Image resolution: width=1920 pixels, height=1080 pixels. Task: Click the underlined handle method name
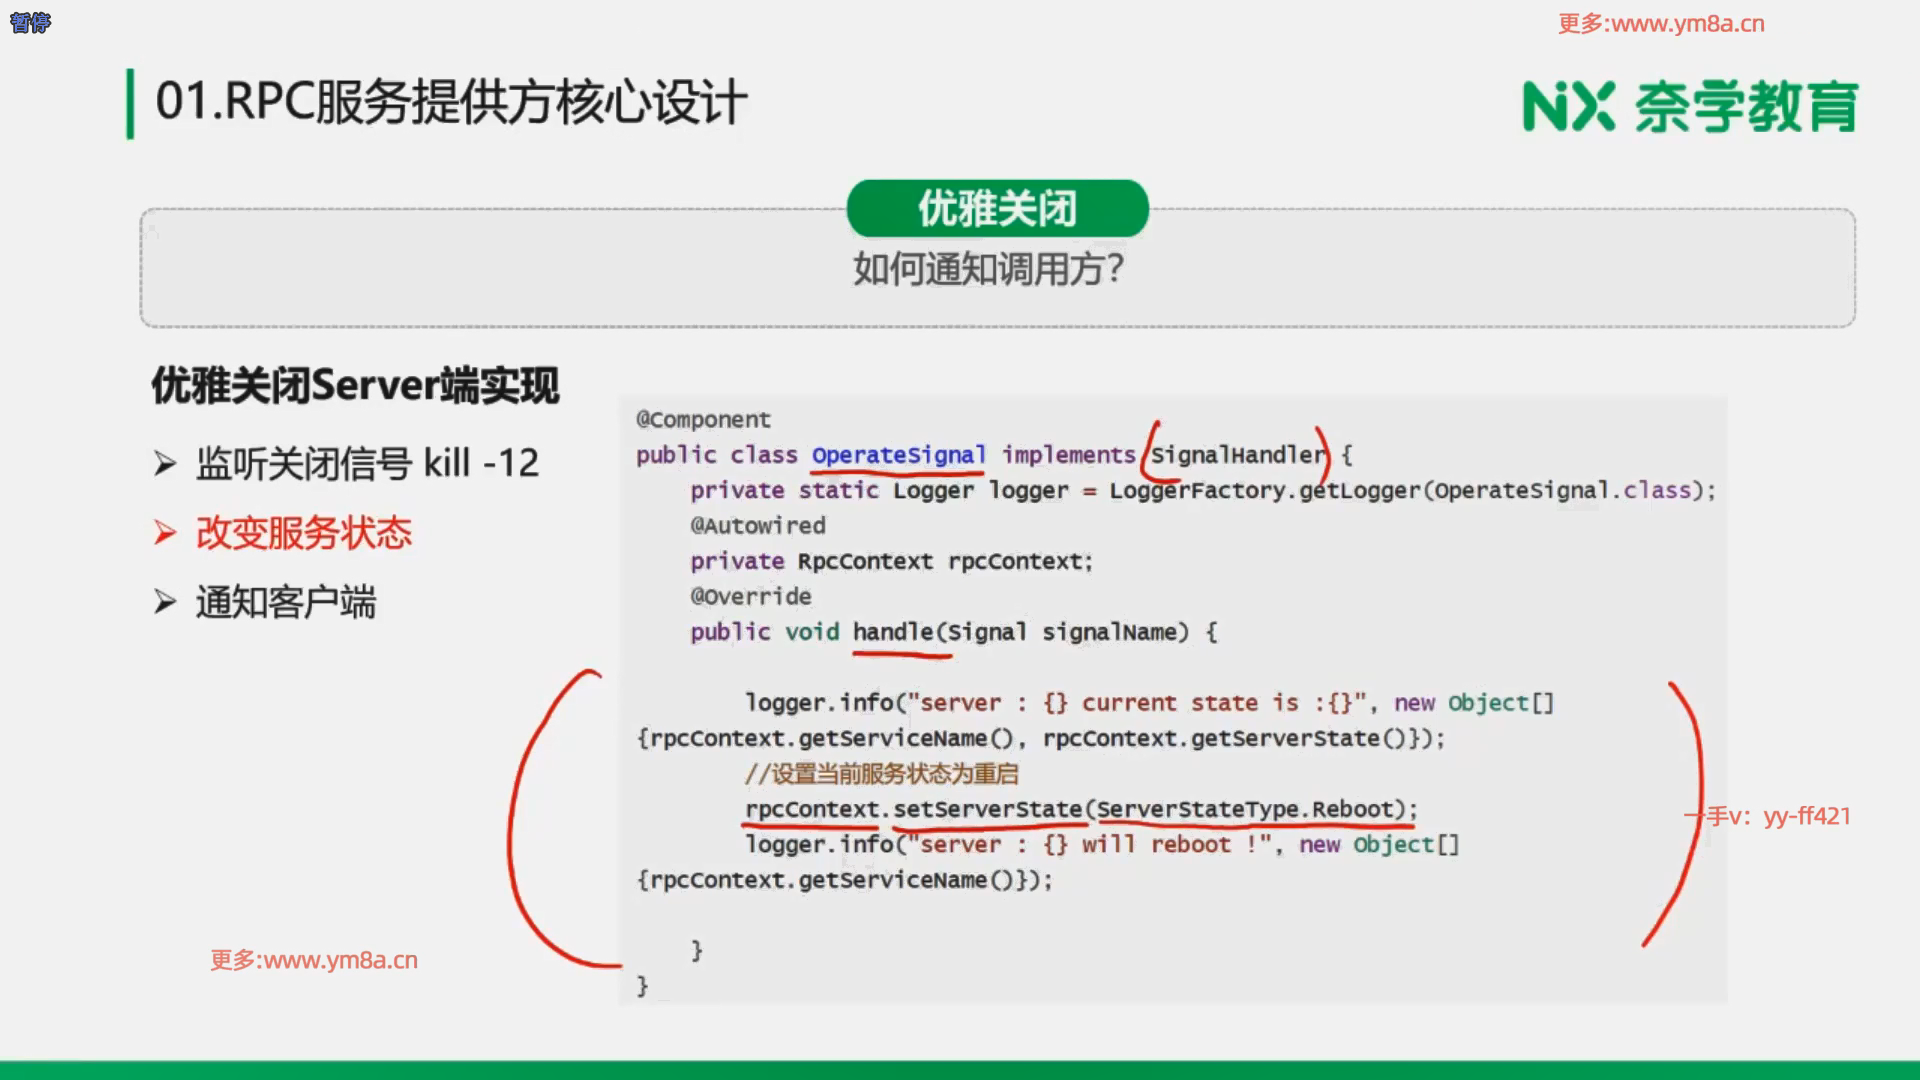coord(892,632)
